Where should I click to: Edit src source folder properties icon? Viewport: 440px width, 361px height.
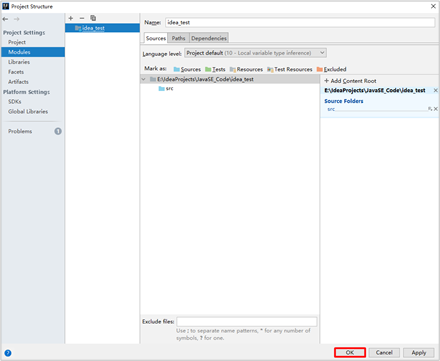(430, 109)
